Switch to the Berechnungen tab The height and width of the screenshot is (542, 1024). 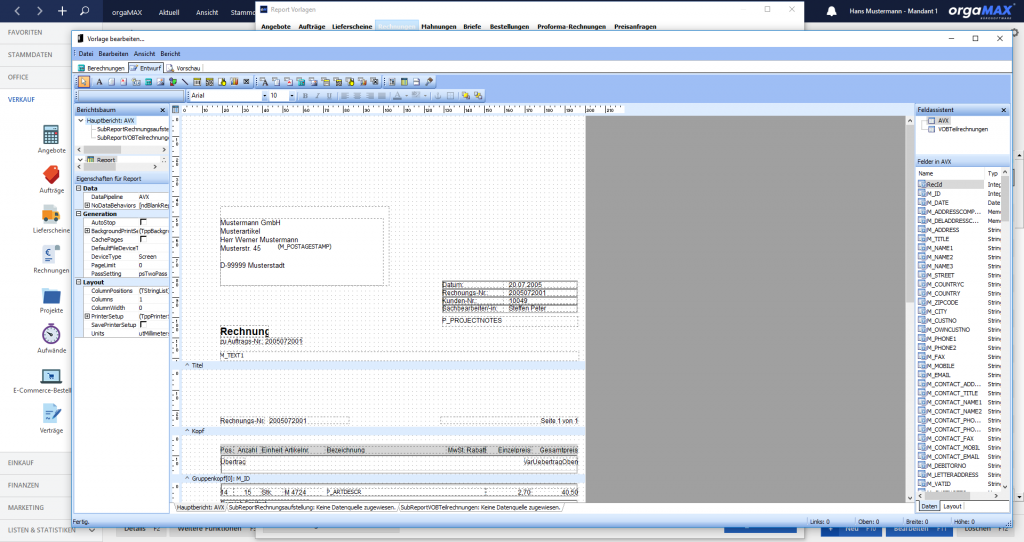click(x=101, y=68)
